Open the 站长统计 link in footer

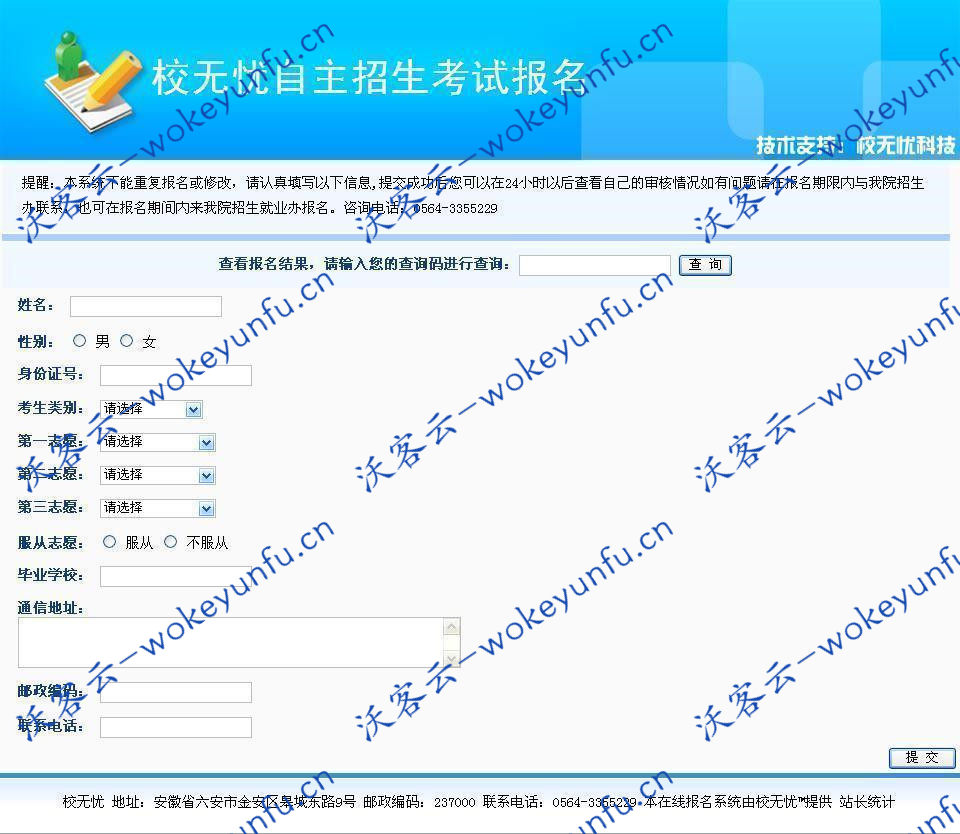point(867,802)
